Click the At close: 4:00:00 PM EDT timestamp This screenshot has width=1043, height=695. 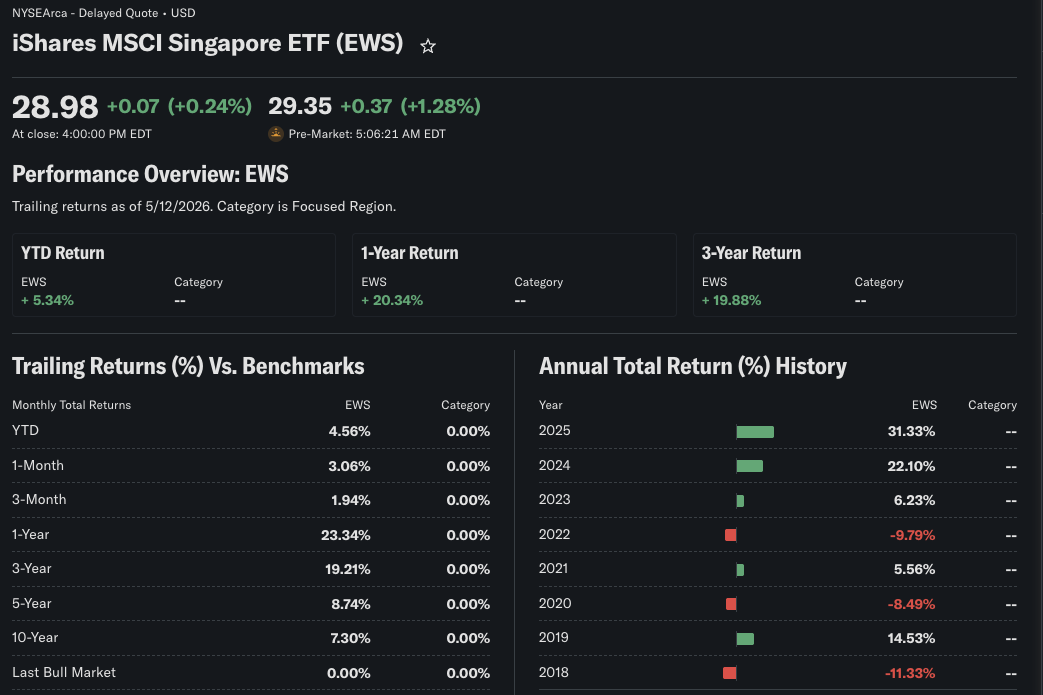tap(82, 134)
